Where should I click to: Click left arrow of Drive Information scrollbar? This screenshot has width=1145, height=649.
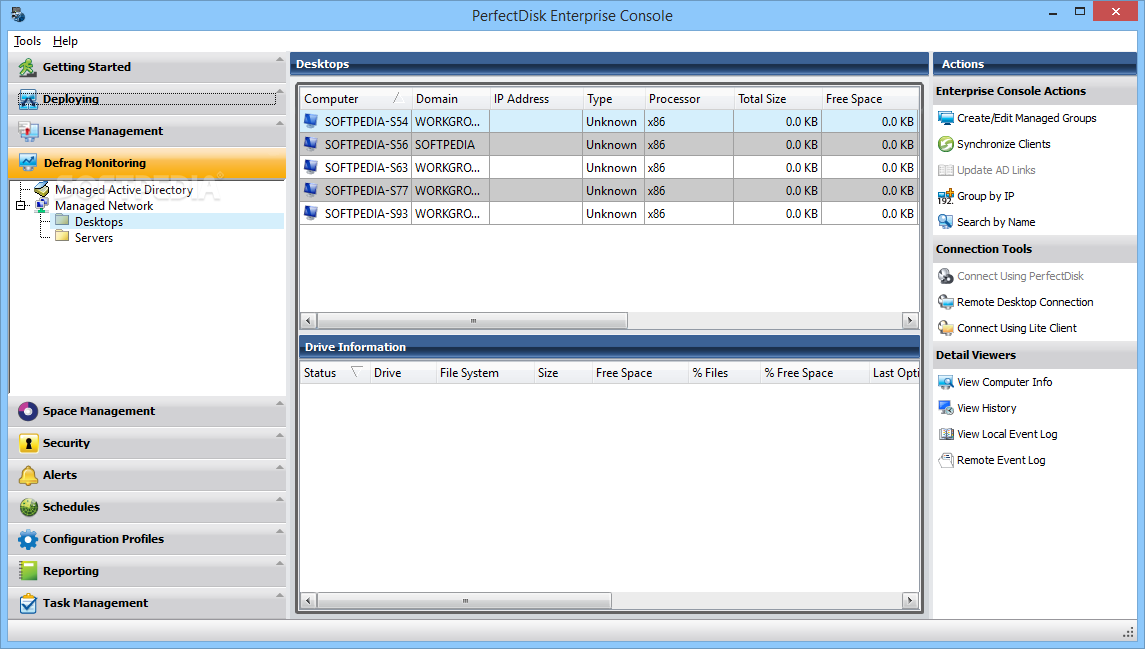pyautogui.click(x=308, y=601)
